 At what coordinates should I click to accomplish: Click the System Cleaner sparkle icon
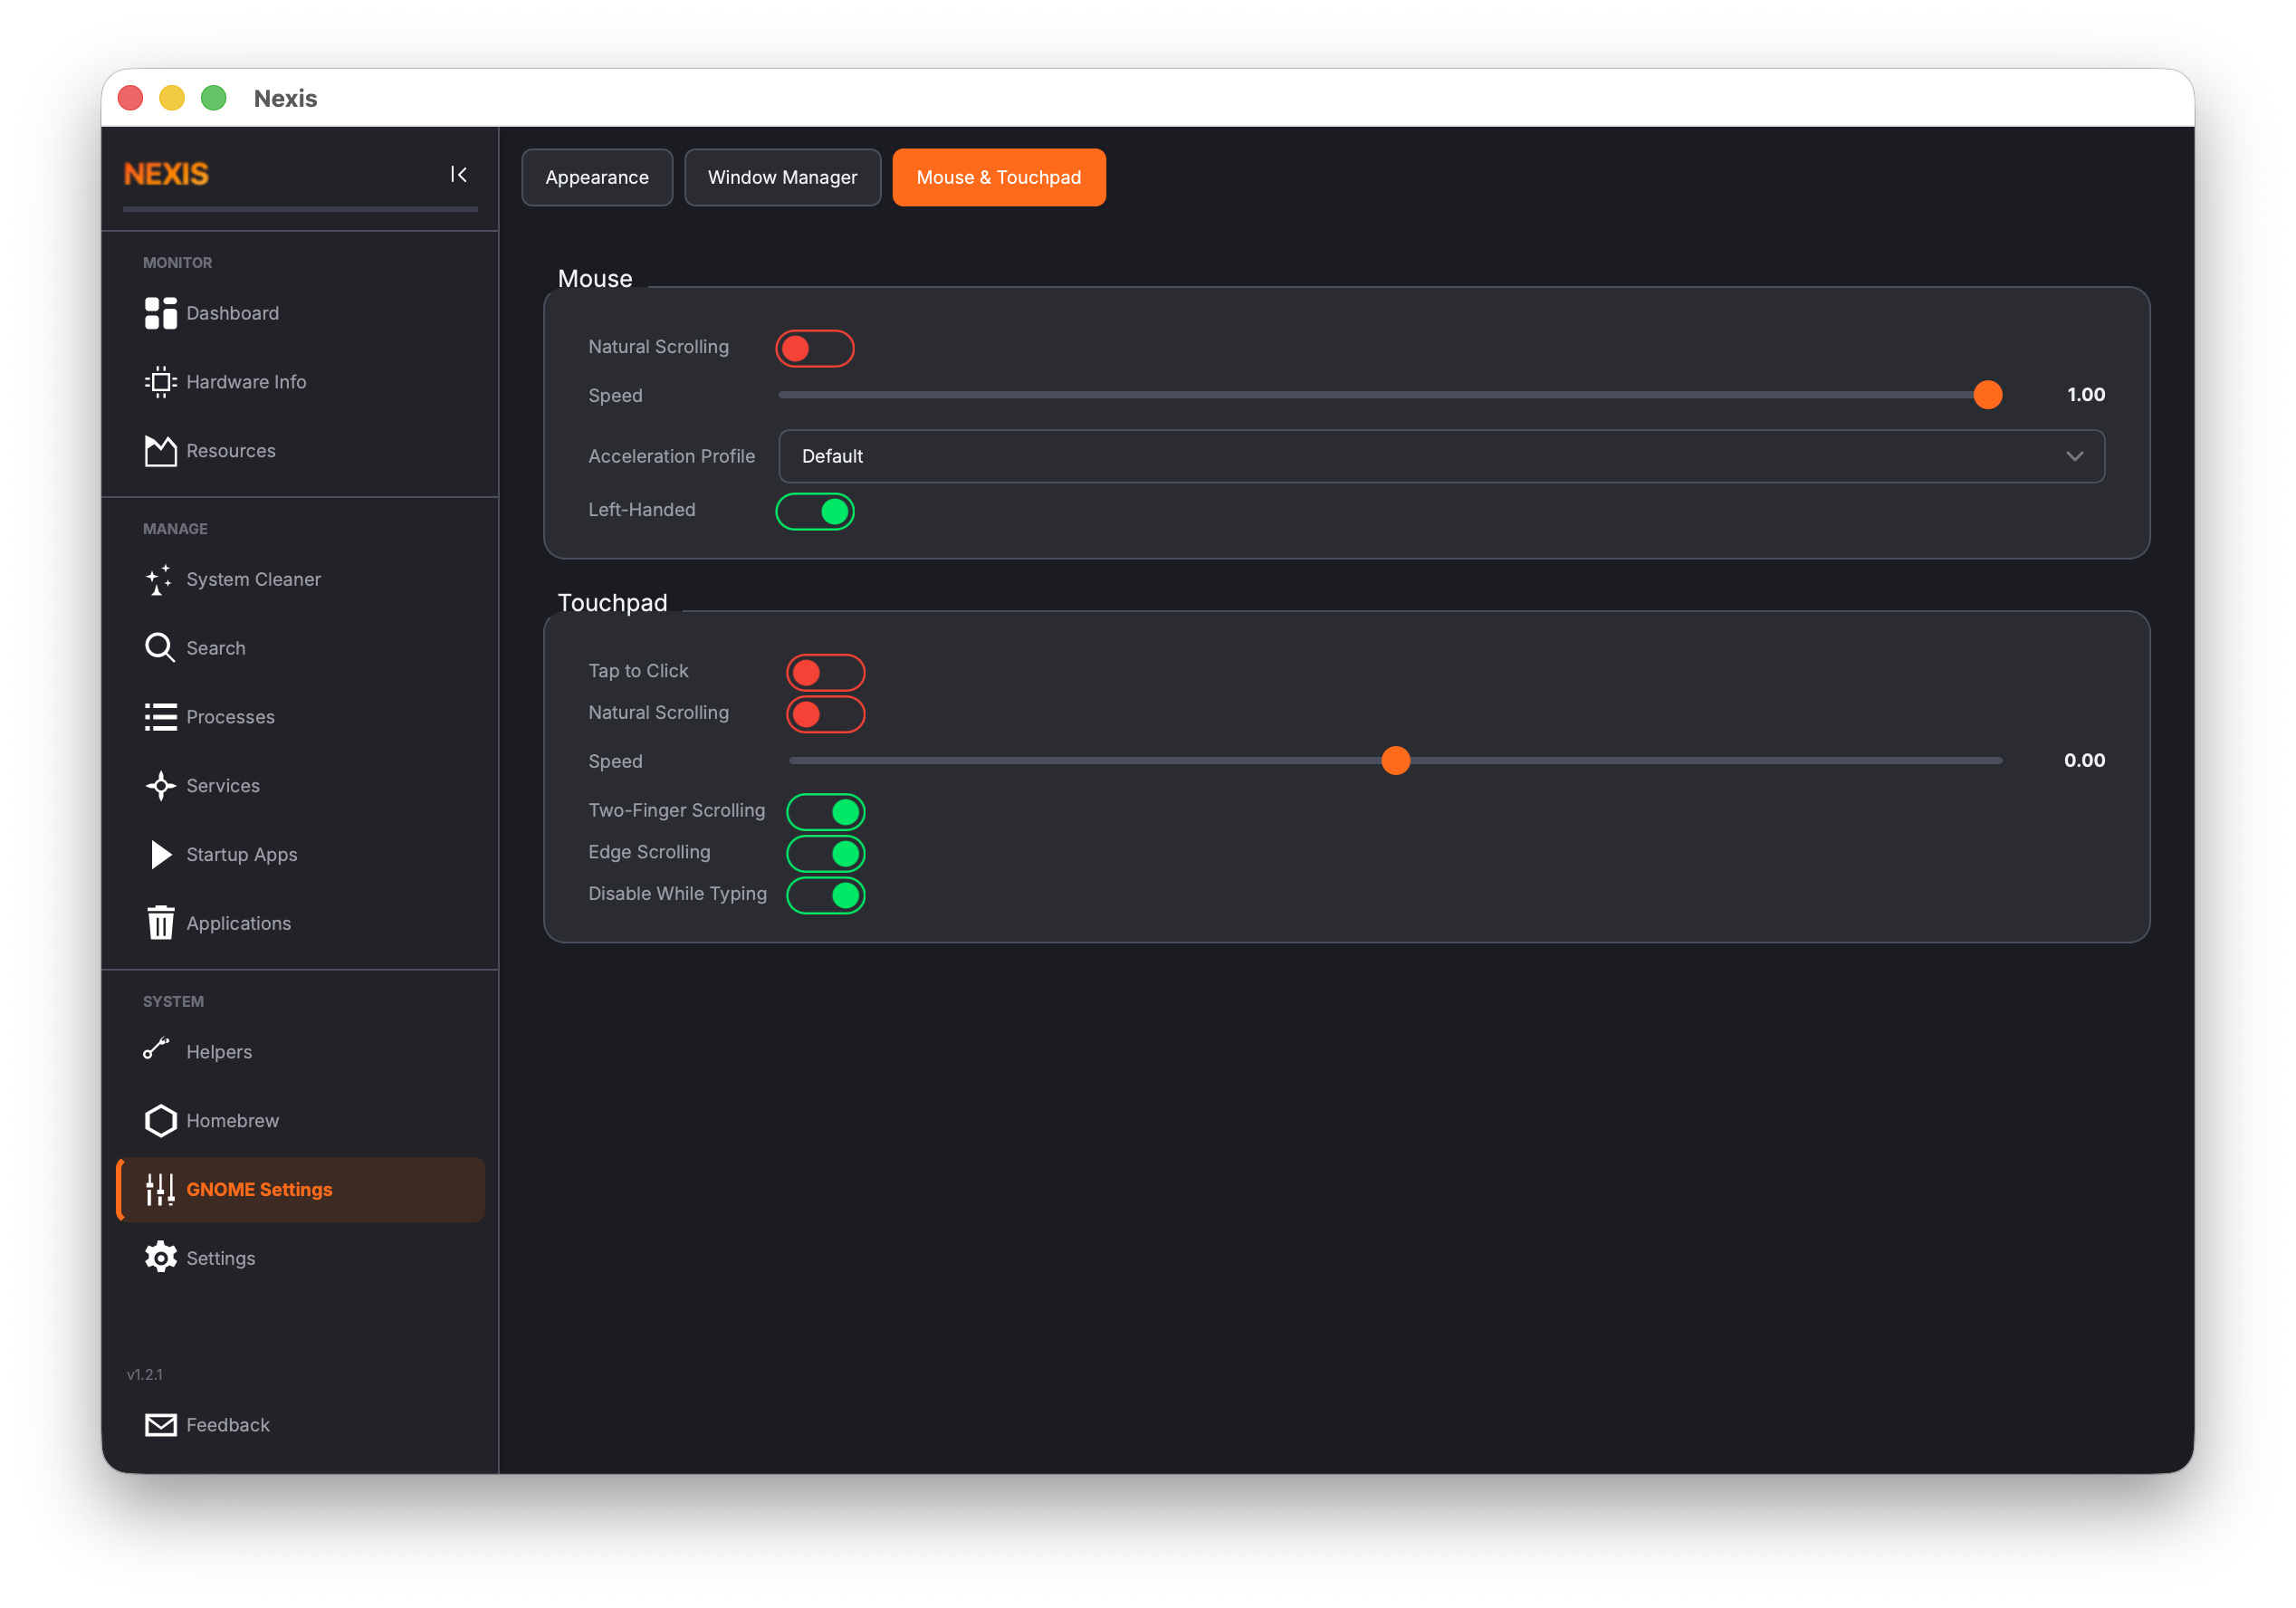pos(158,580)
